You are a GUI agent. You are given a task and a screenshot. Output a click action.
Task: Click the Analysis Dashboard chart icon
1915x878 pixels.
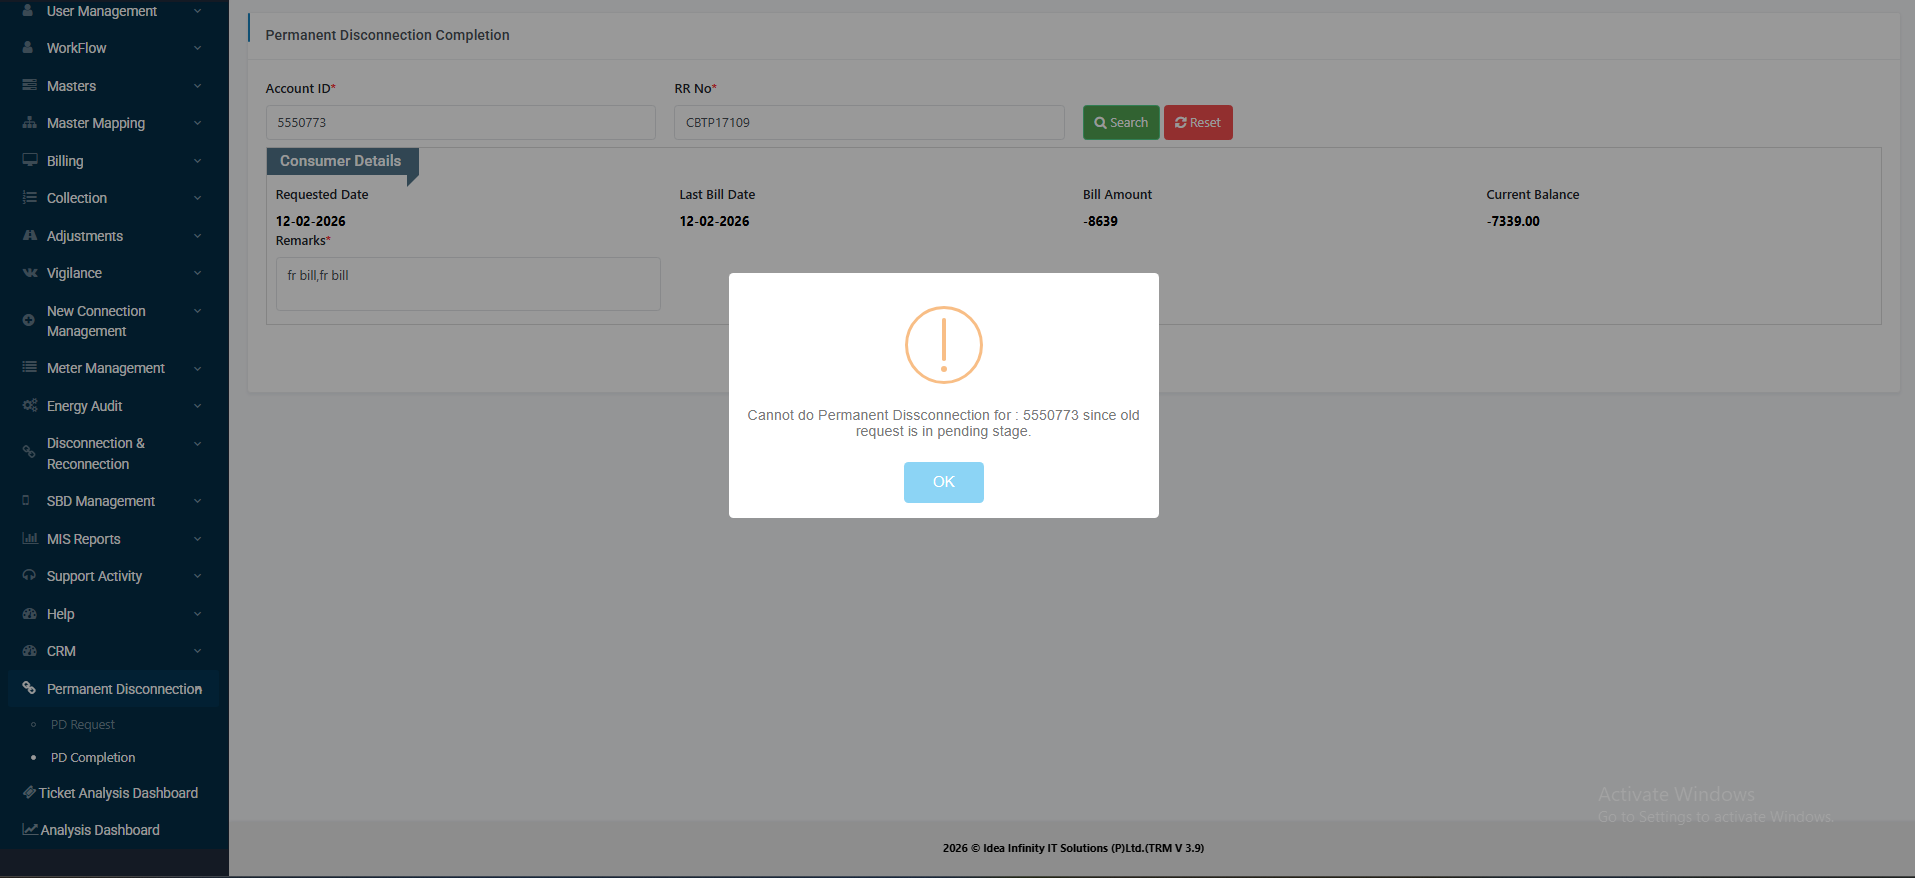30,829
